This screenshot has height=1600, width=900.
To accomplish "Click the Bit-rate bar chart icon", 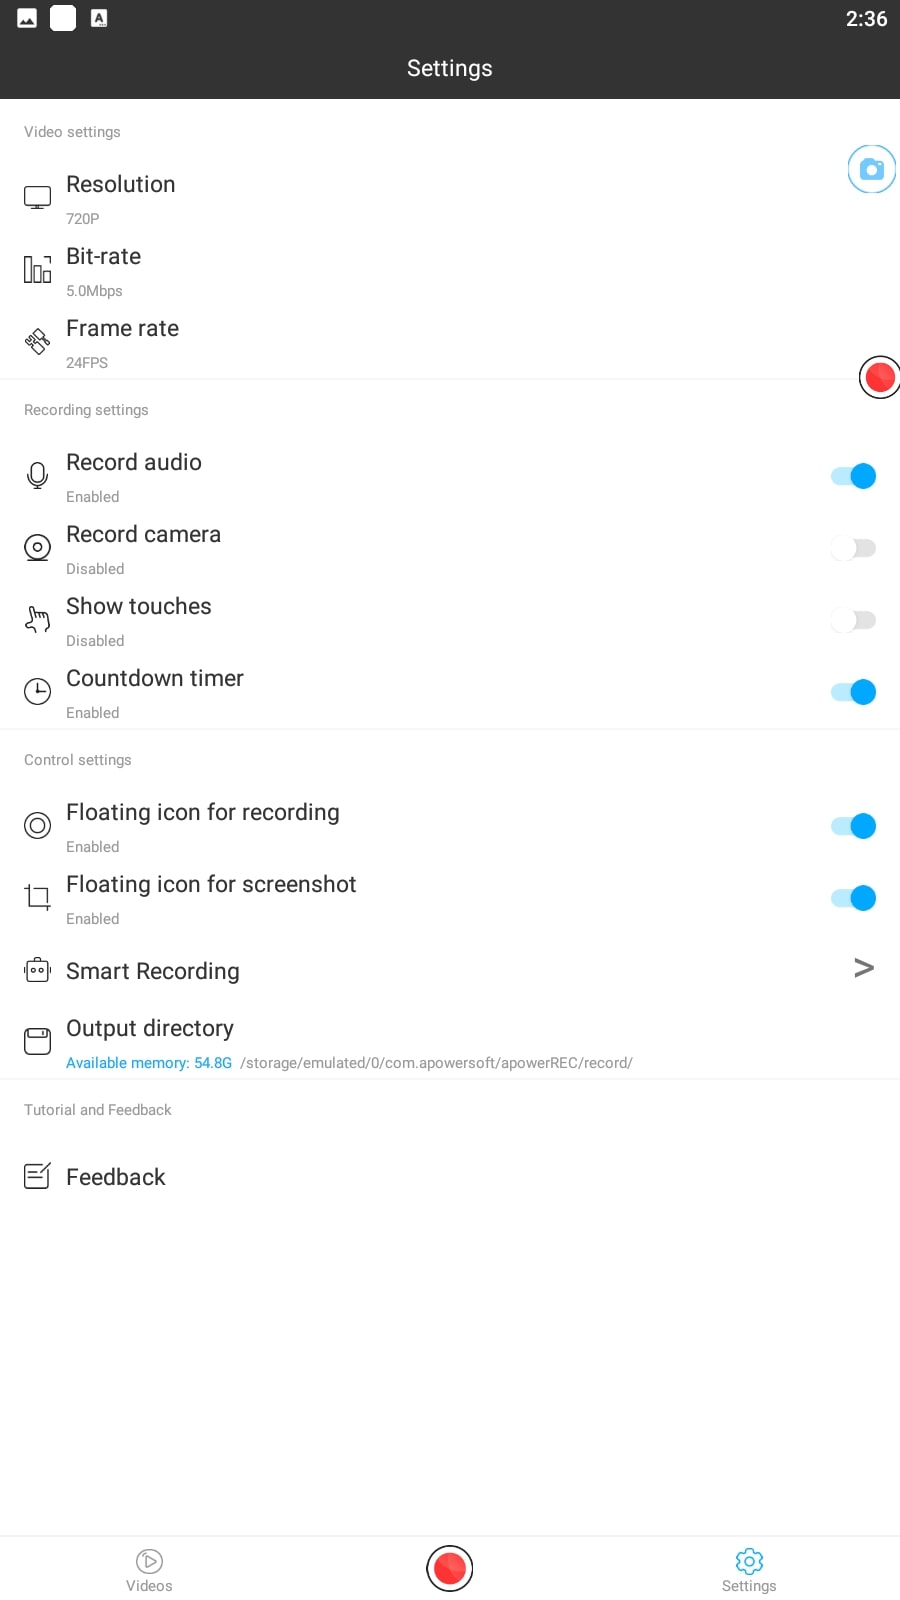I will (x=37, y=269).
